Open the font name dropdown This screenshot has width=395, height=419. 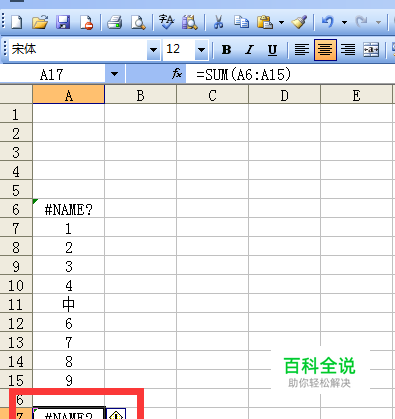point(153,50)
